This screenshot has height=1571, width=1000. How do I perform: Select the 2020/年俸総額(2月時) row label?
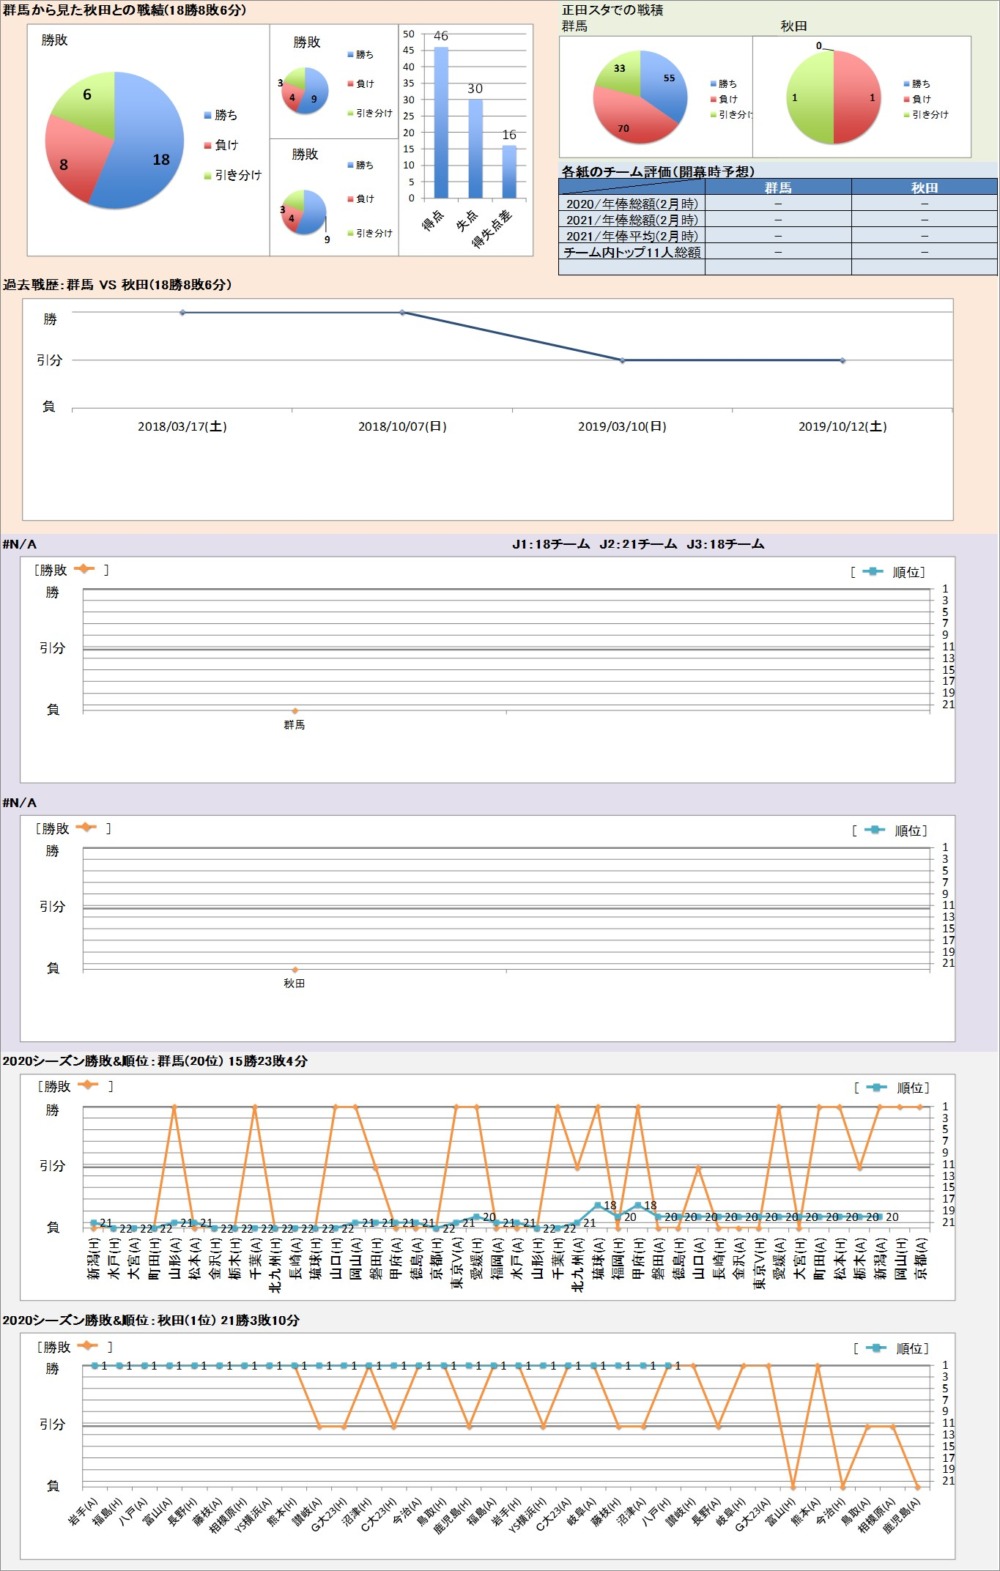pyautogui.click(x=632, y=203)
